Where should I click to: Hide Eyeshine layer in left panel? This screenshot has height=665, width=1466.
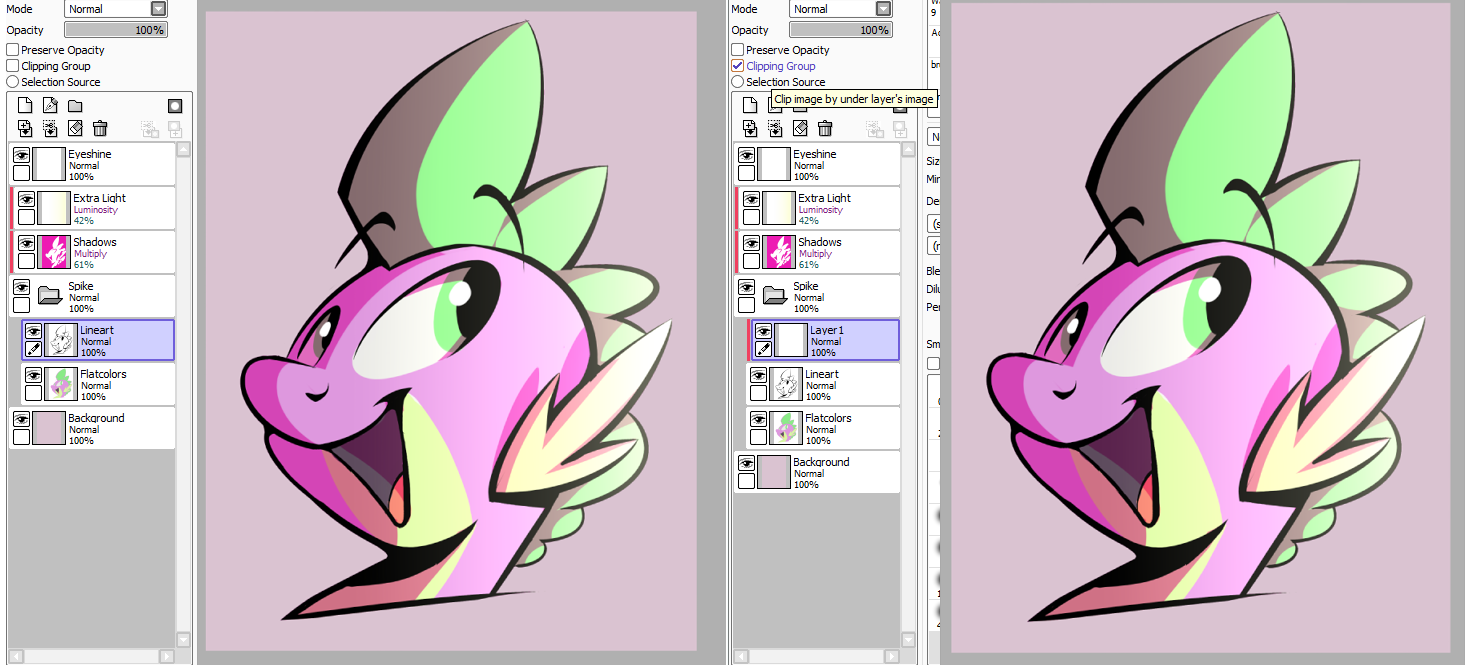tap(21, 156)
